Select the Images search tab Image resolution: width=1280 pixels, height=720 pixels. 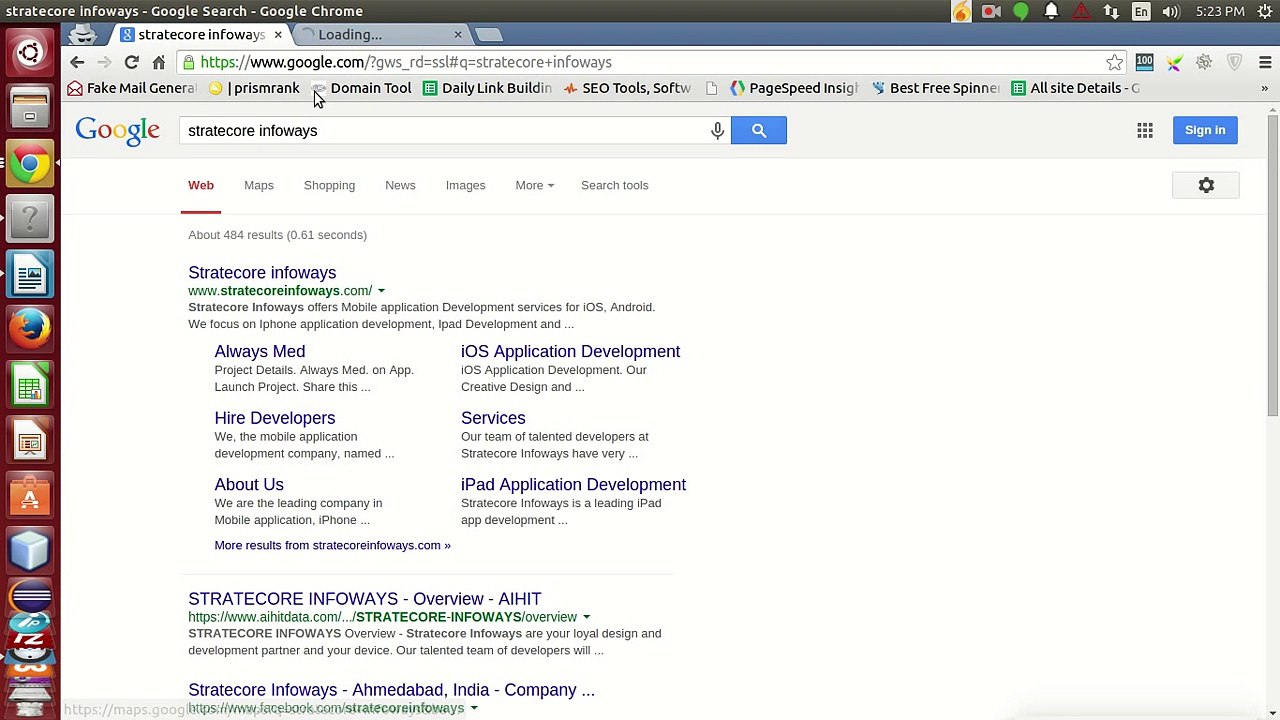coord(465,185)
